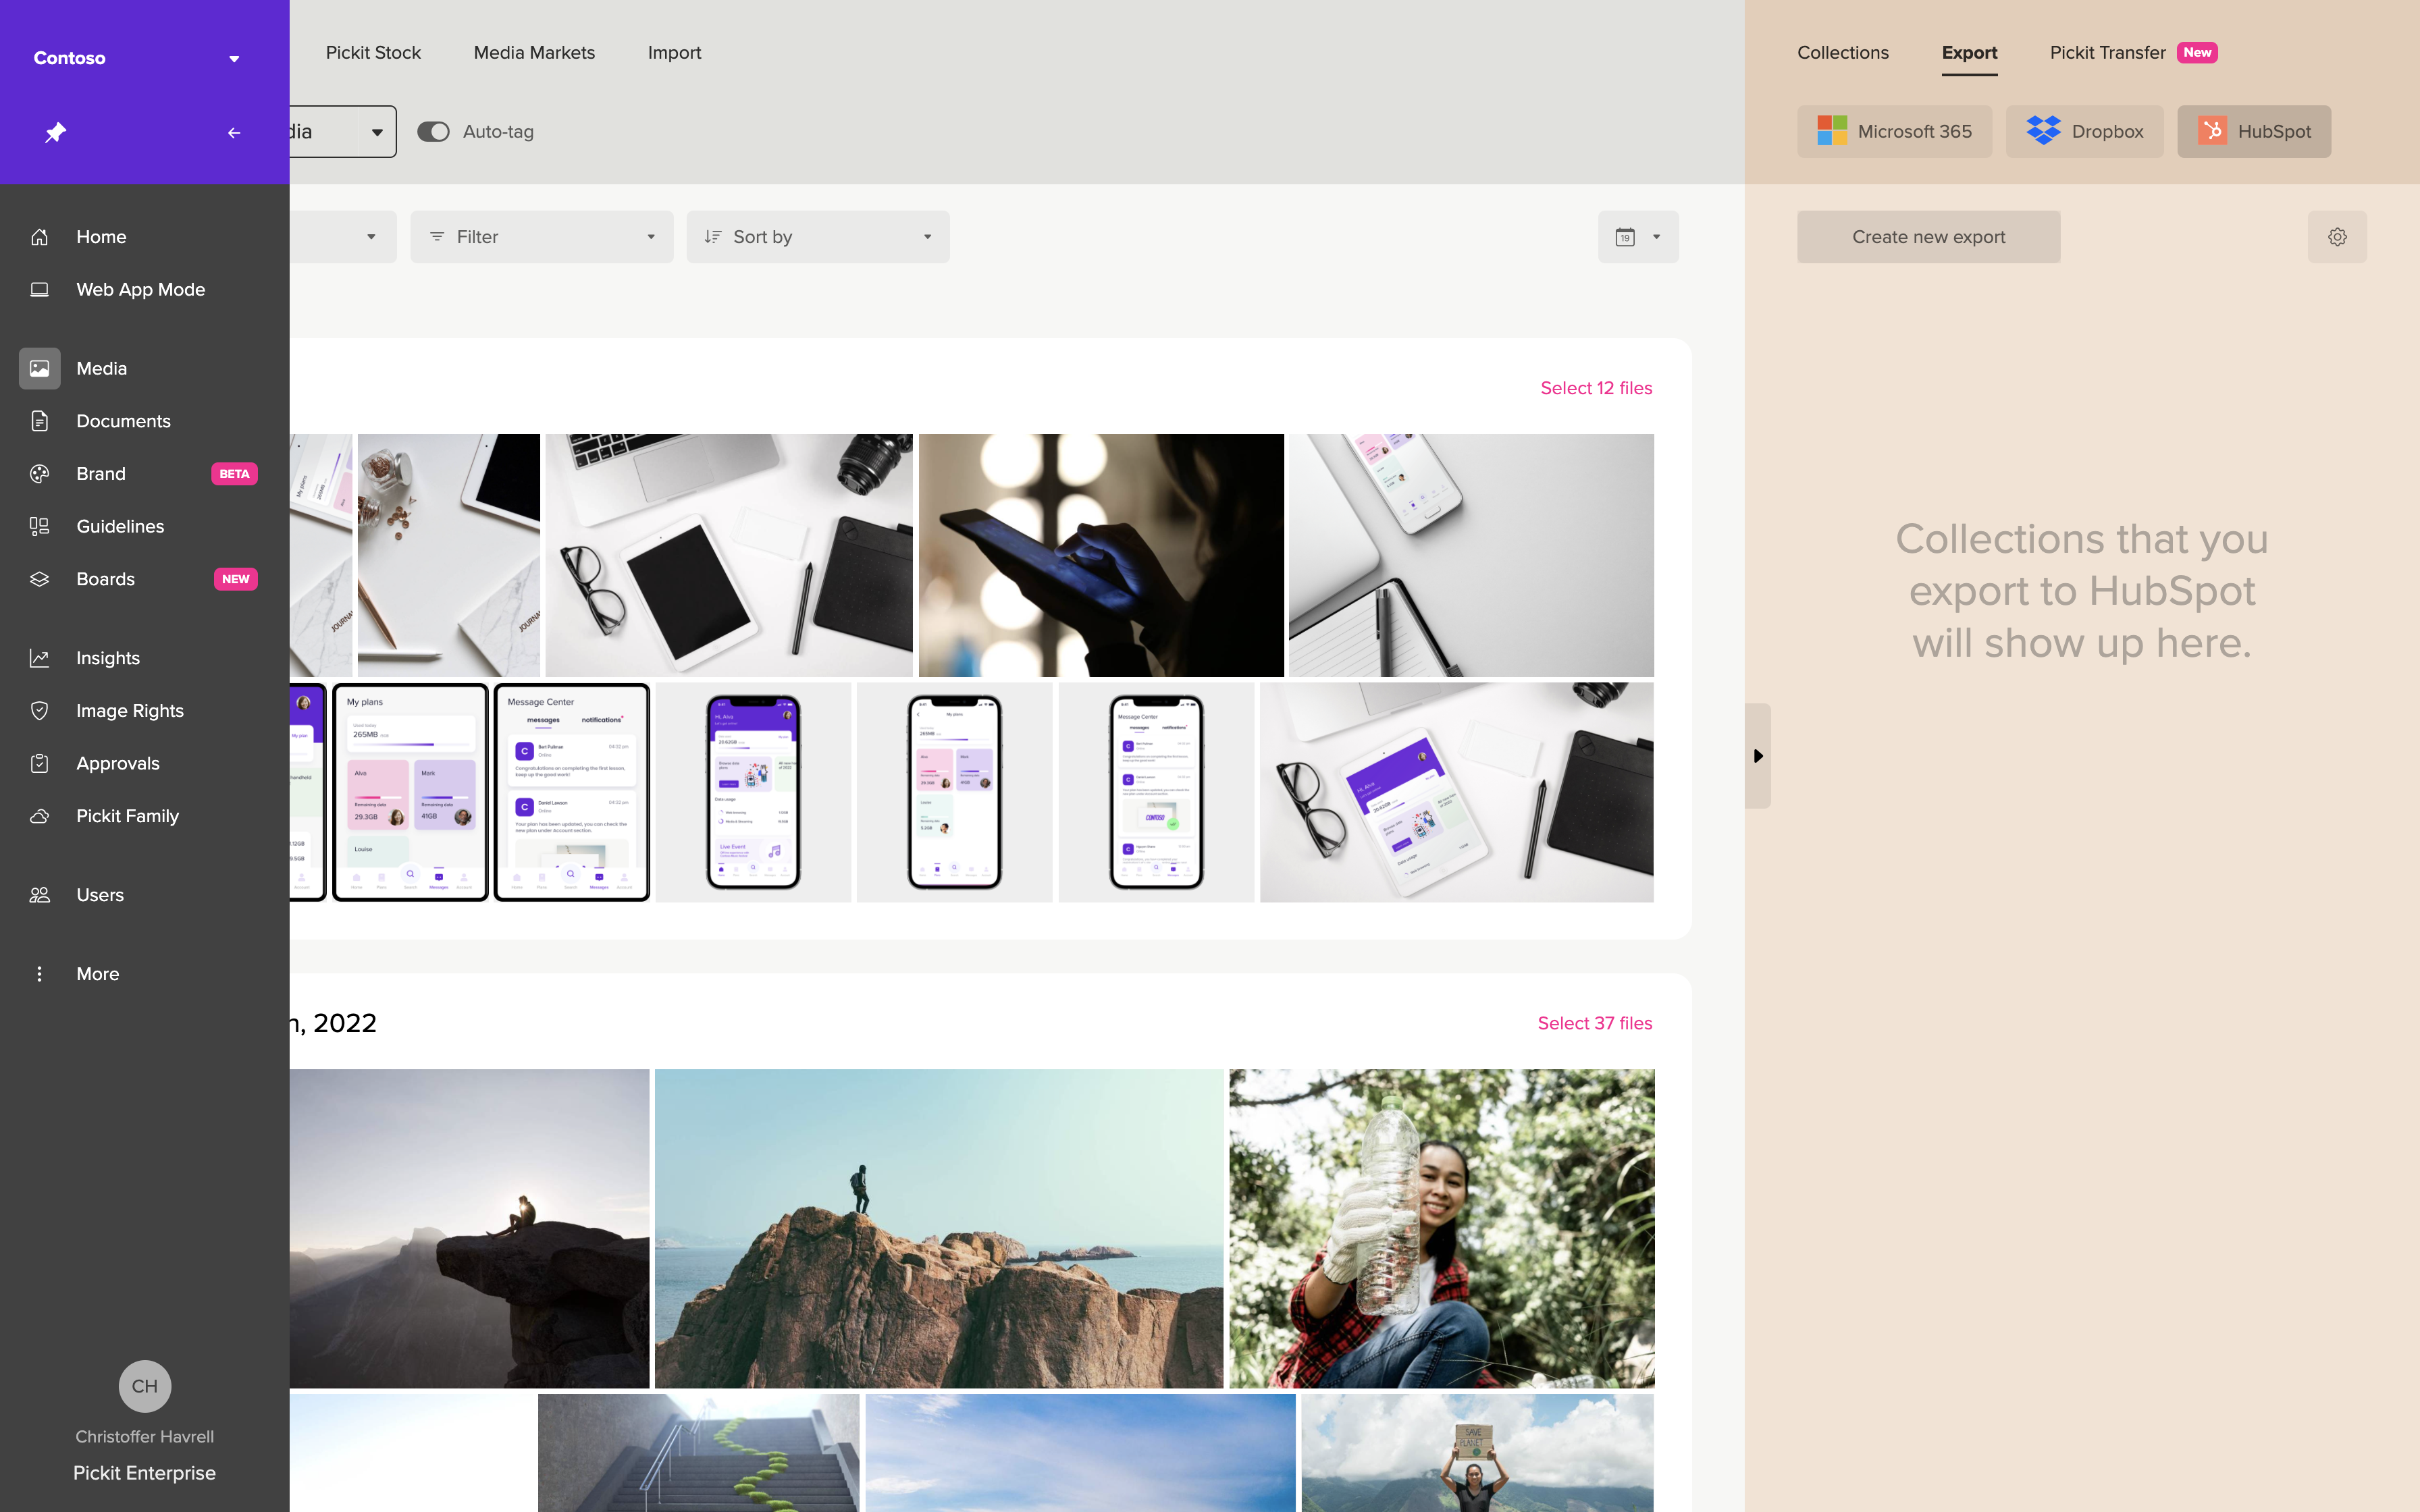
Task: Click Create new export button
Action: [1928, 237]
